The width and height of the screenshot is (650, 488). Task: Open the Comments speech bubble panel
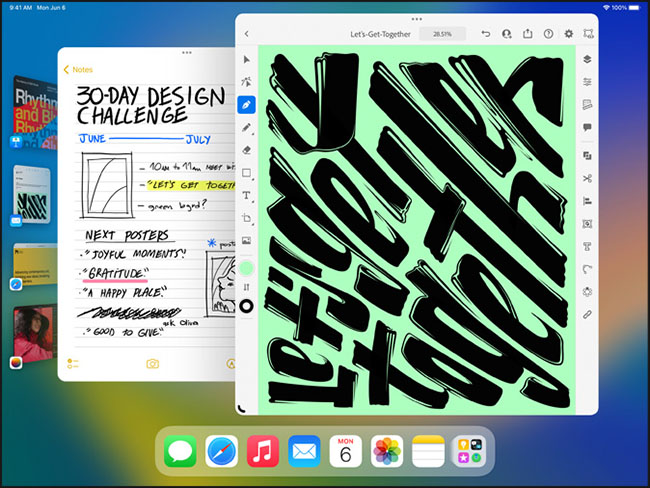[x=587, y=127]
